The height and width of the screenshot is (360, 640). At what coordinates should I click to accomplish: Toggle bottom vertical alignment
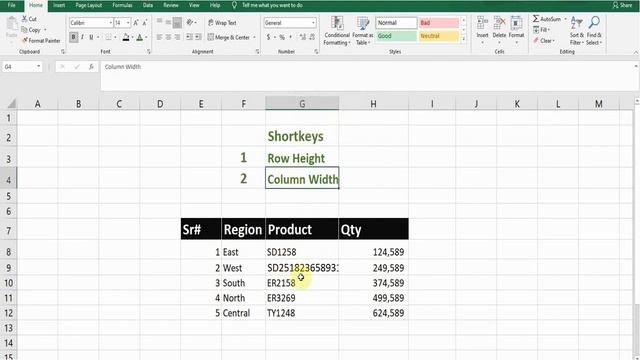point(177,23)
